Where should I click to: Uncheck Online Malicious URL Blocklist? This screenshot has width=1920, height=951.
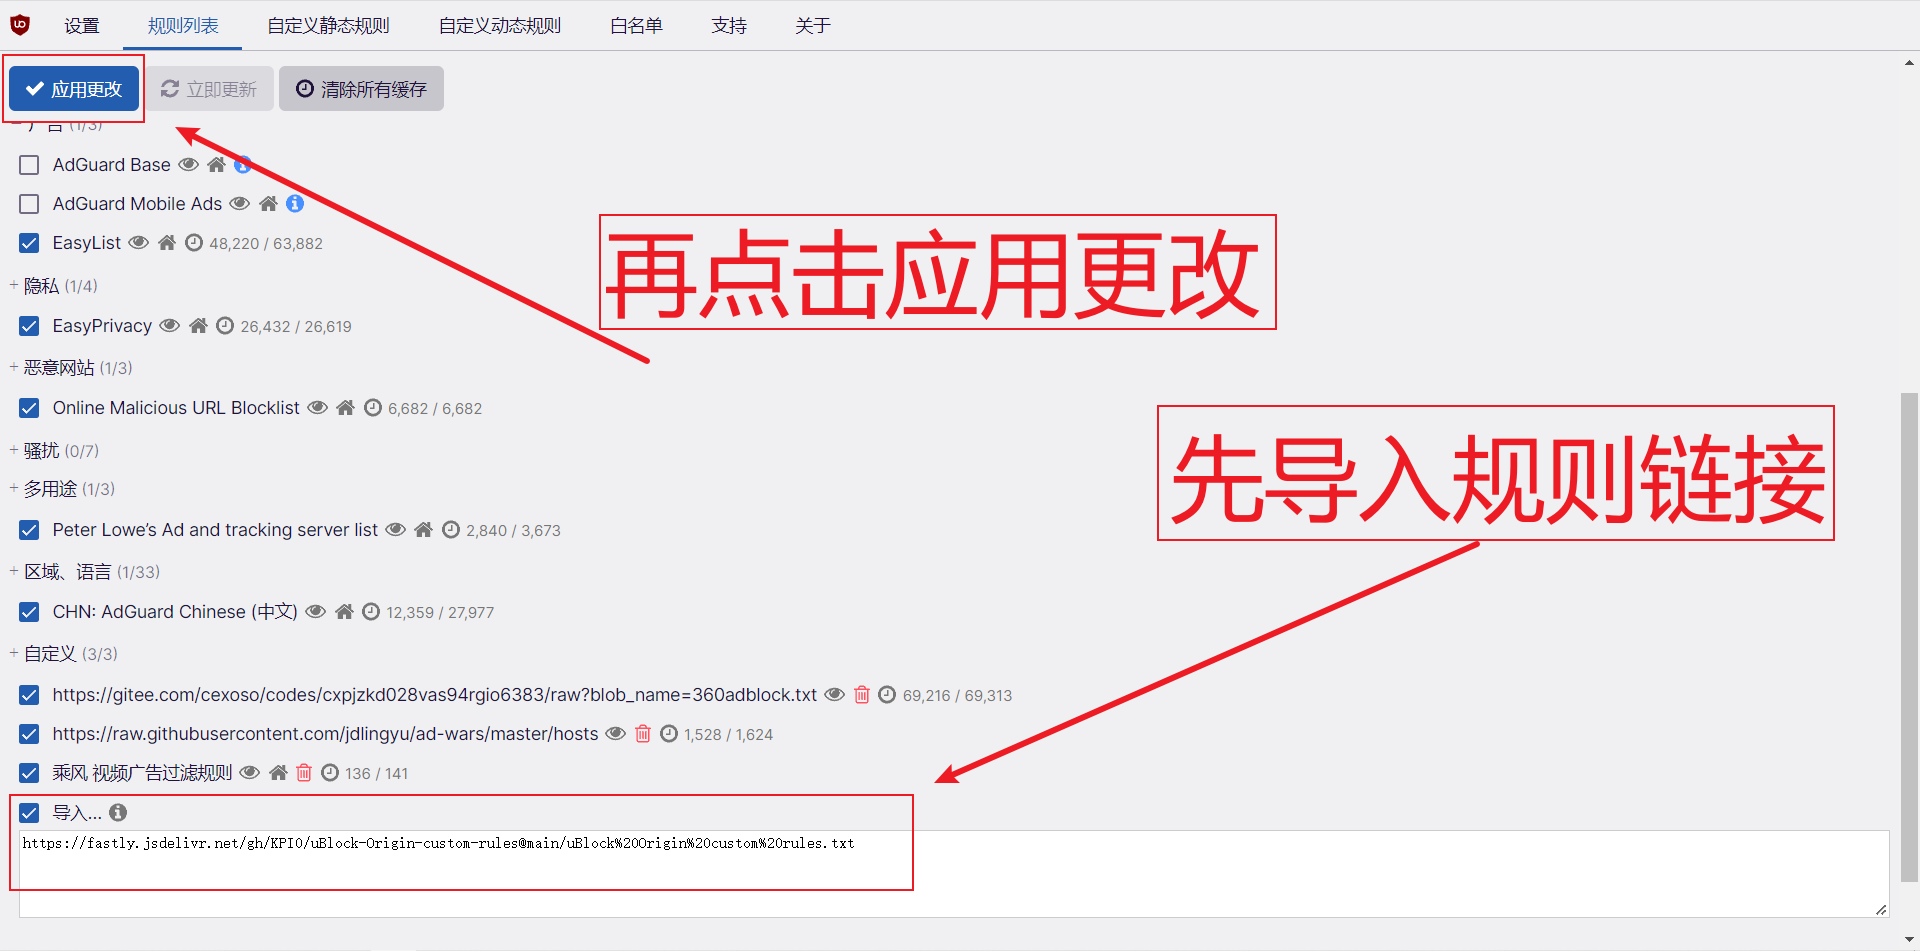(29, 408)
